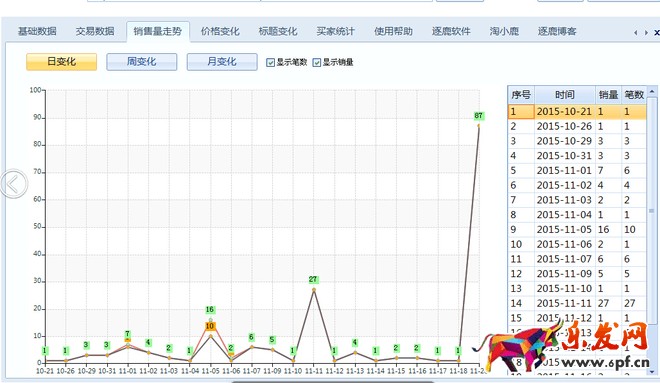Select the 2015-11-12 table row
Screen dimensions: 660x383
tap(577, 318)
